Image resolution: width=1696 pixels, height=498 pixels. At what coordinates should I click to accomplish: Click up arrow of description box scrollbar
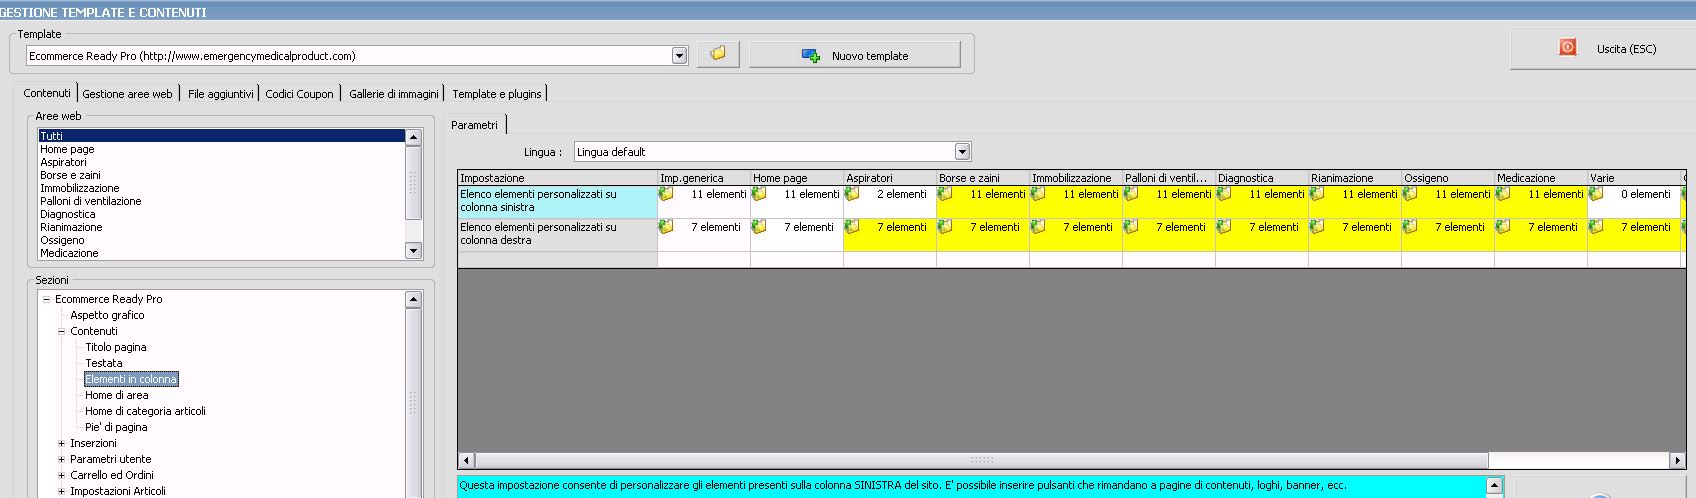(x=1494, y=486)
